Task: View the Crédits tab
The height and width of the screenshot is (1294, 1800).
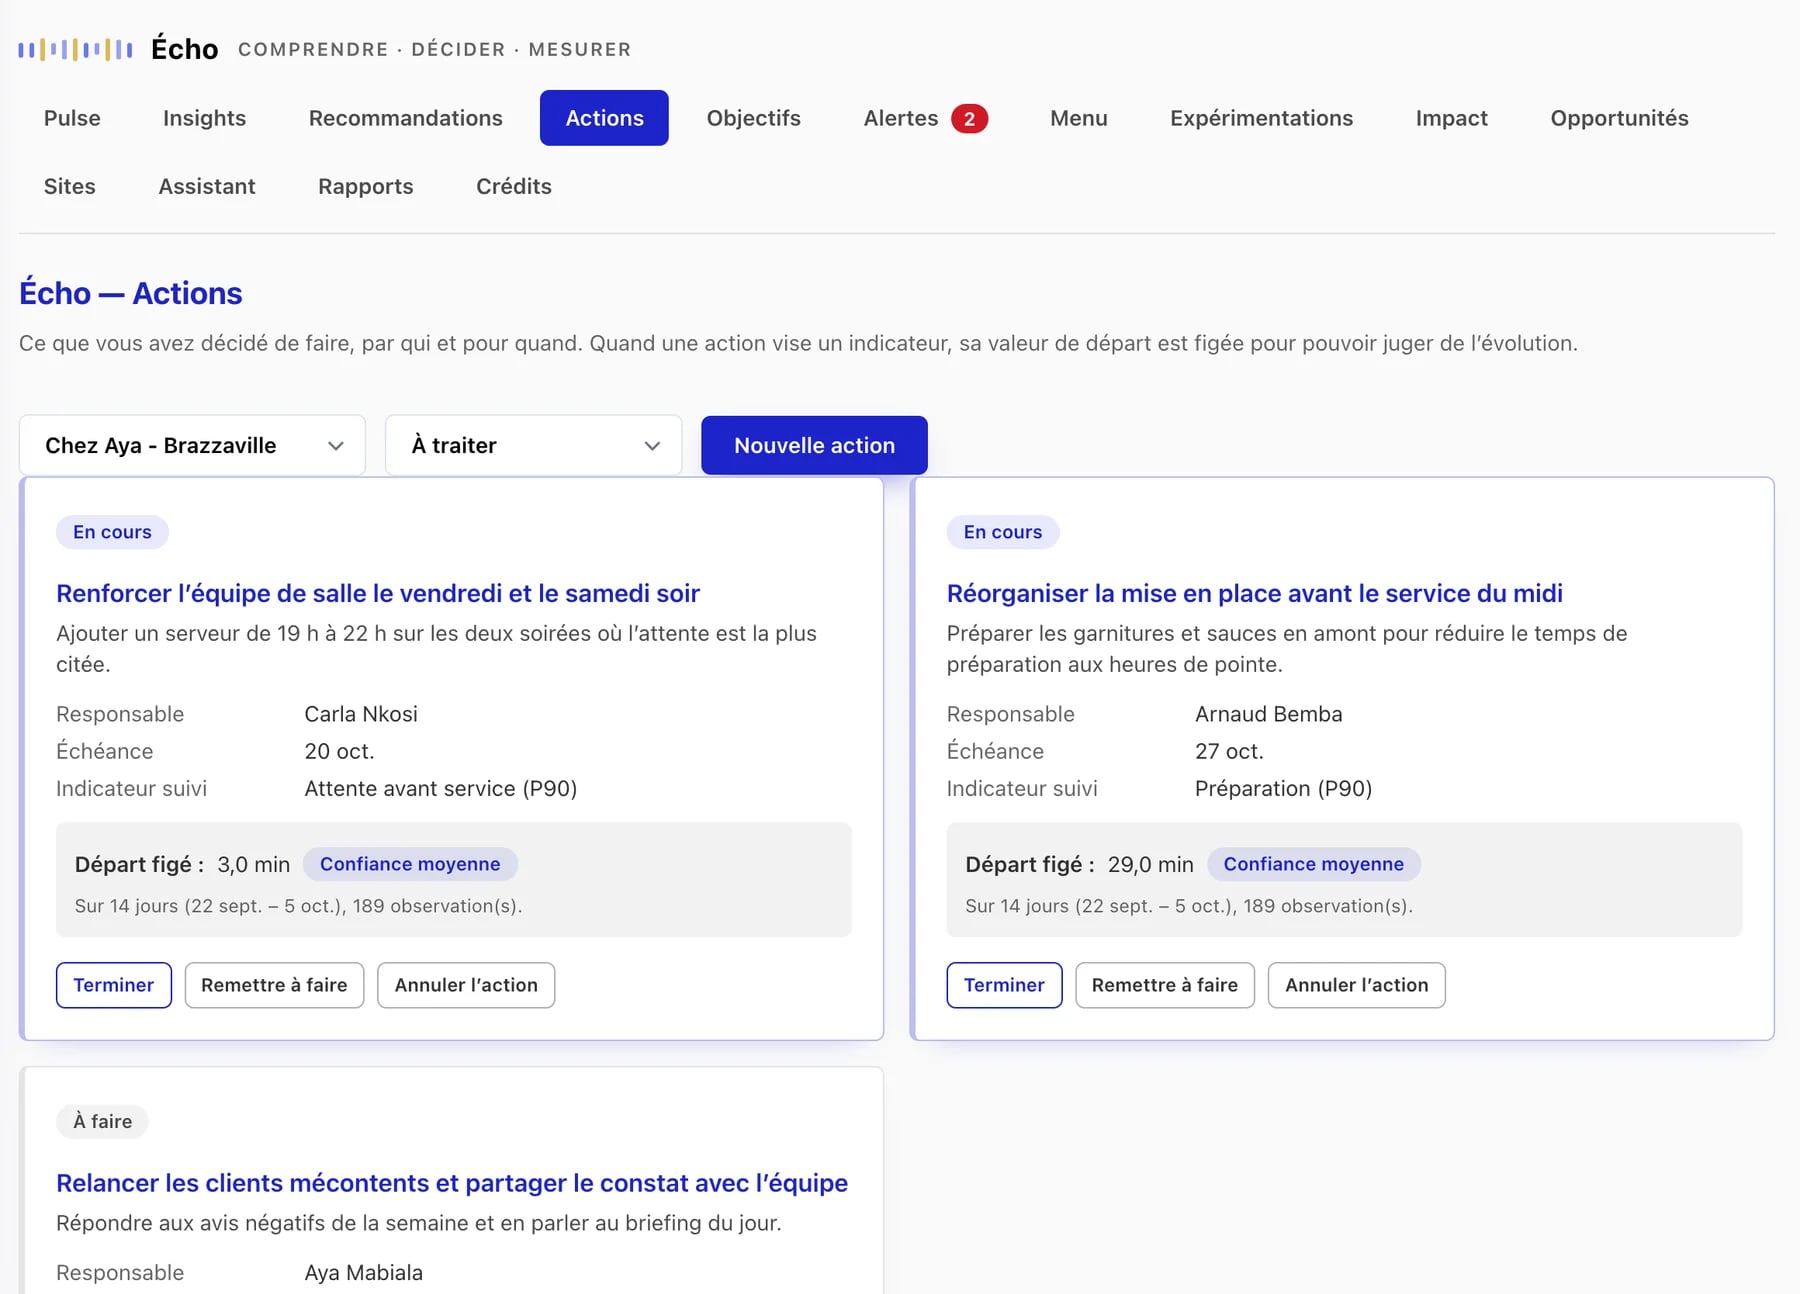Action: tap(514, 186)
